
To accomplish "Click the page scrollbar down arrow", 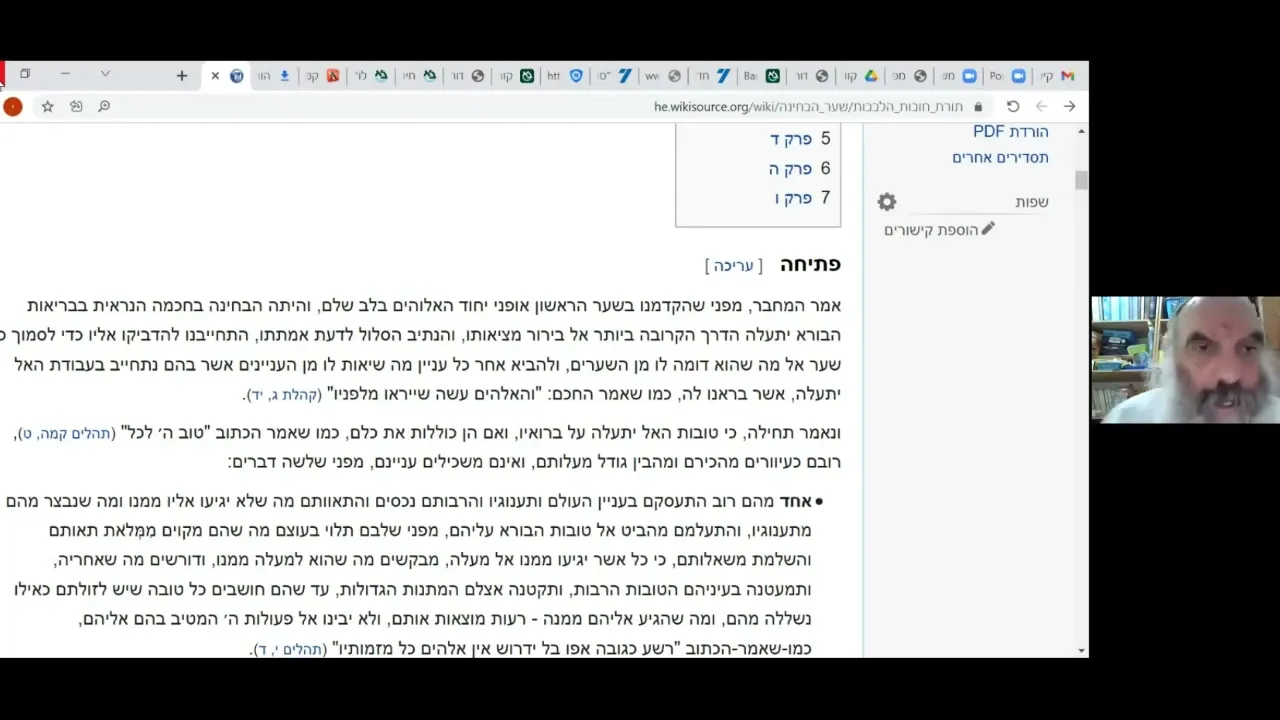I will click(1081, 650).
